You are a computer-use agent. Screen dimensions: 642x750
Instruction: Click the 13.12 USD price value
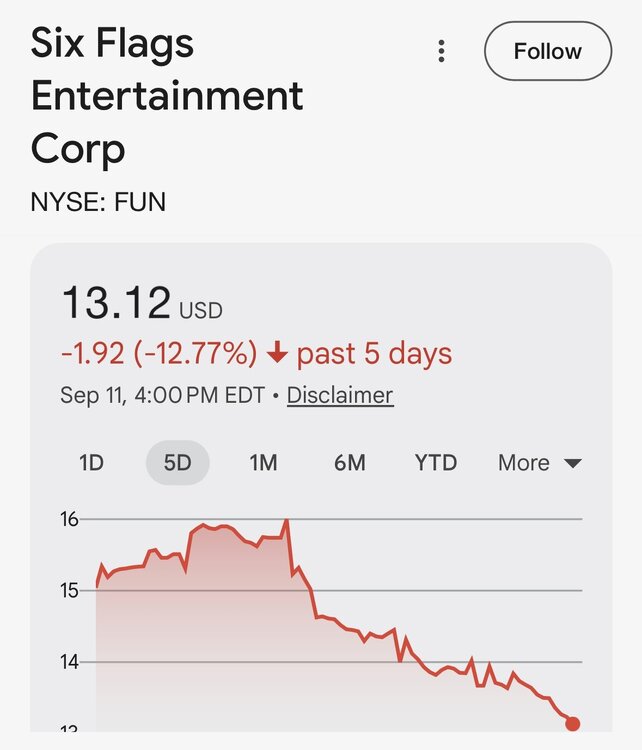pyautogui.click(x=142, y=303)
